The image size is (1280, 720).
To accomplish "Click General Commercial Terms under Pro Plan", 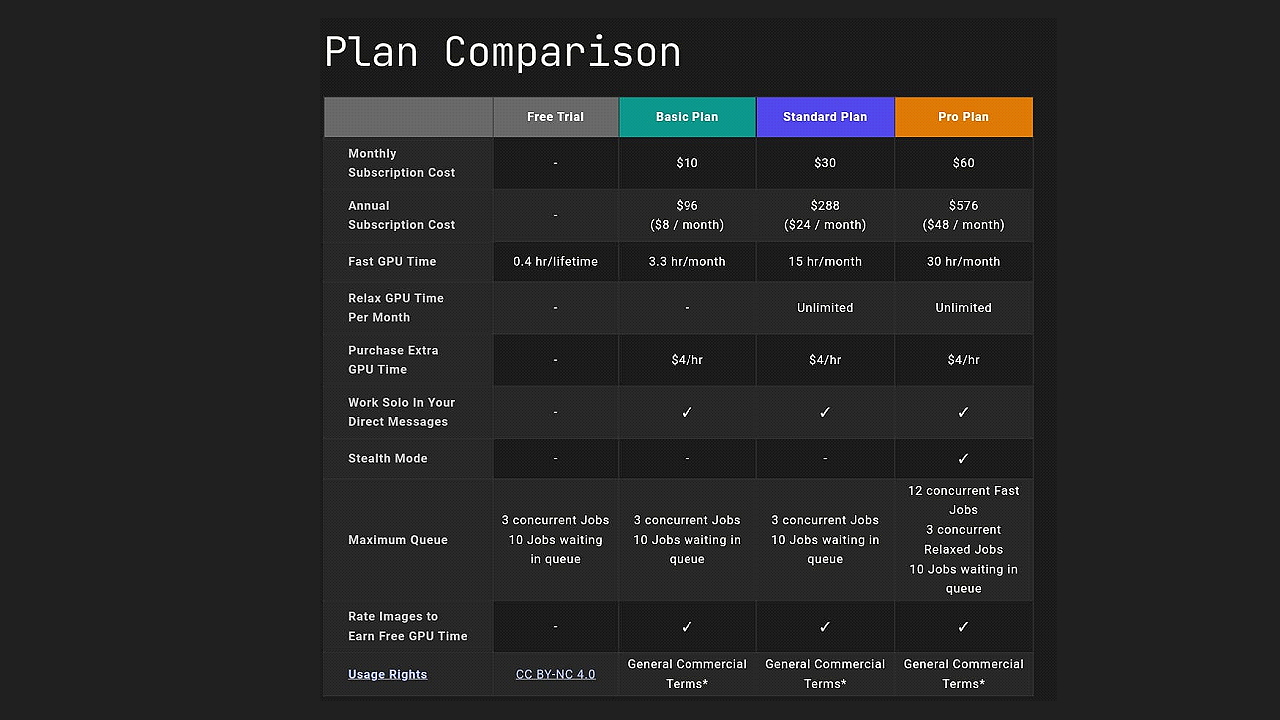I will click(963, 674).
